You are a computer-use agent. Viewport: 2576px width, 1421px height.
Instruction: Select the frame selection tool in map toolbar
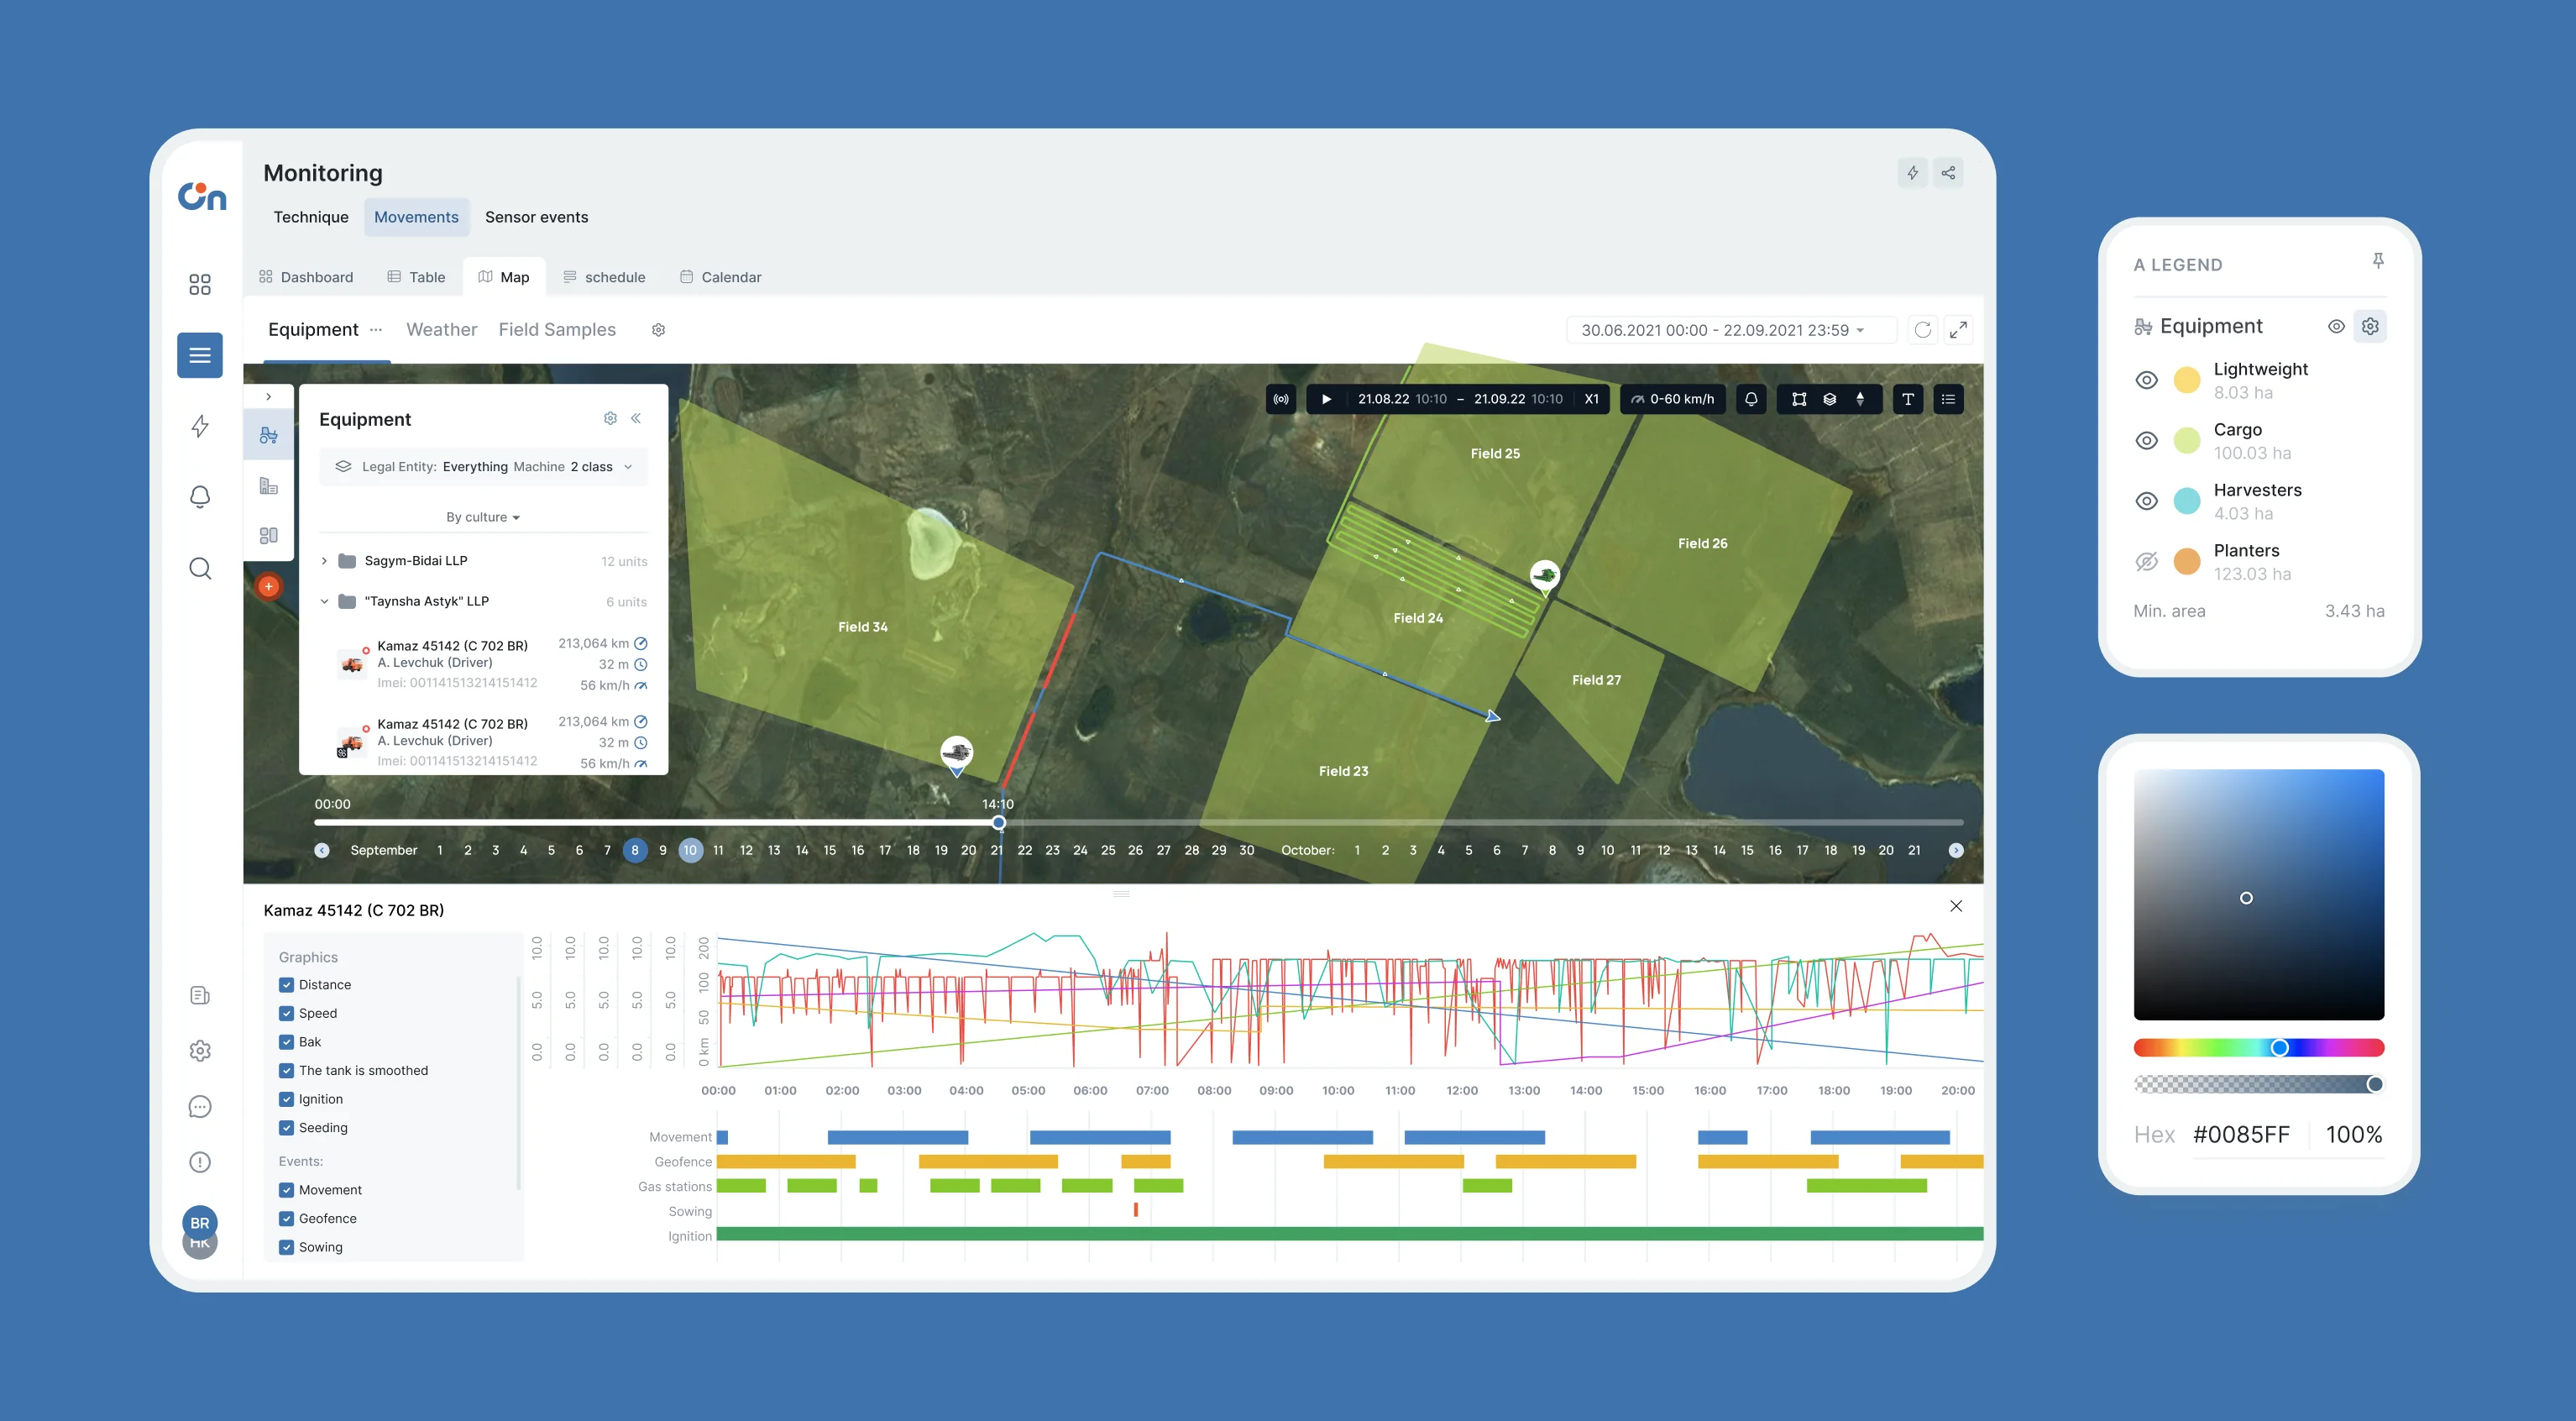pyautogui.click(x=1799, y=399)
